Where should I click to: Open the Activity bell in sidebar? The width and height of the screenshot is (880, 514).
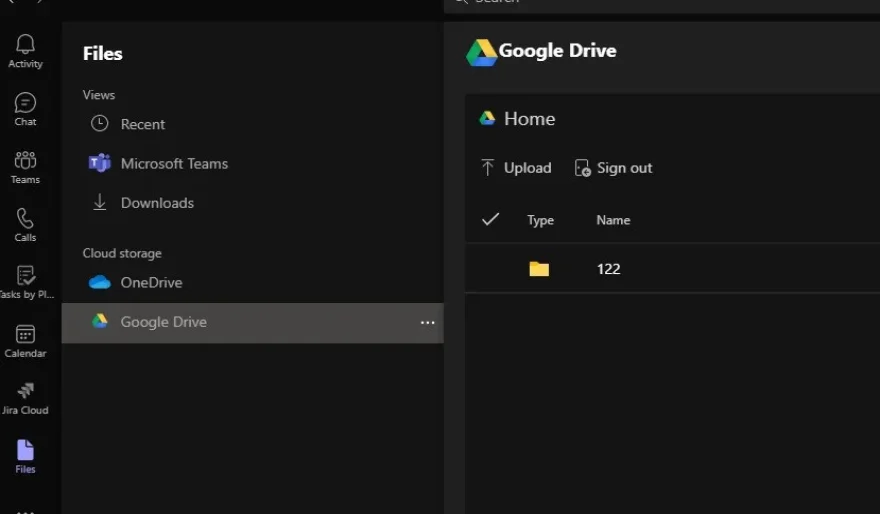[25, 51]
